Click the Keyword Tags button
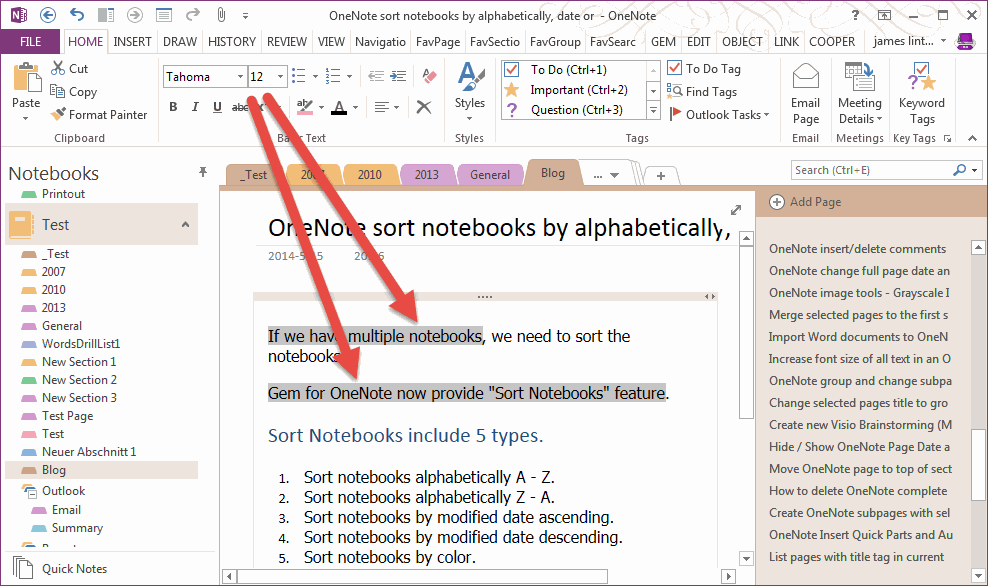Image resolution: width=988 pixels, height=586 pixels. (x=922, y=95)
